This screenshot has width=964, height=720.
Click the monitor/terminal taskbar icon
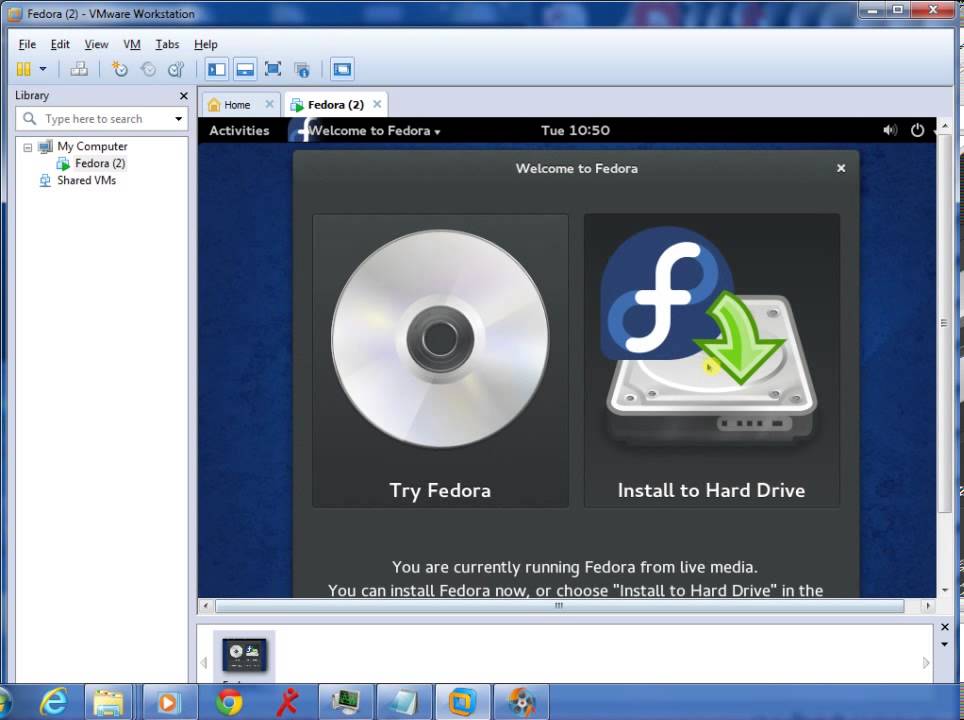point(346,702)
